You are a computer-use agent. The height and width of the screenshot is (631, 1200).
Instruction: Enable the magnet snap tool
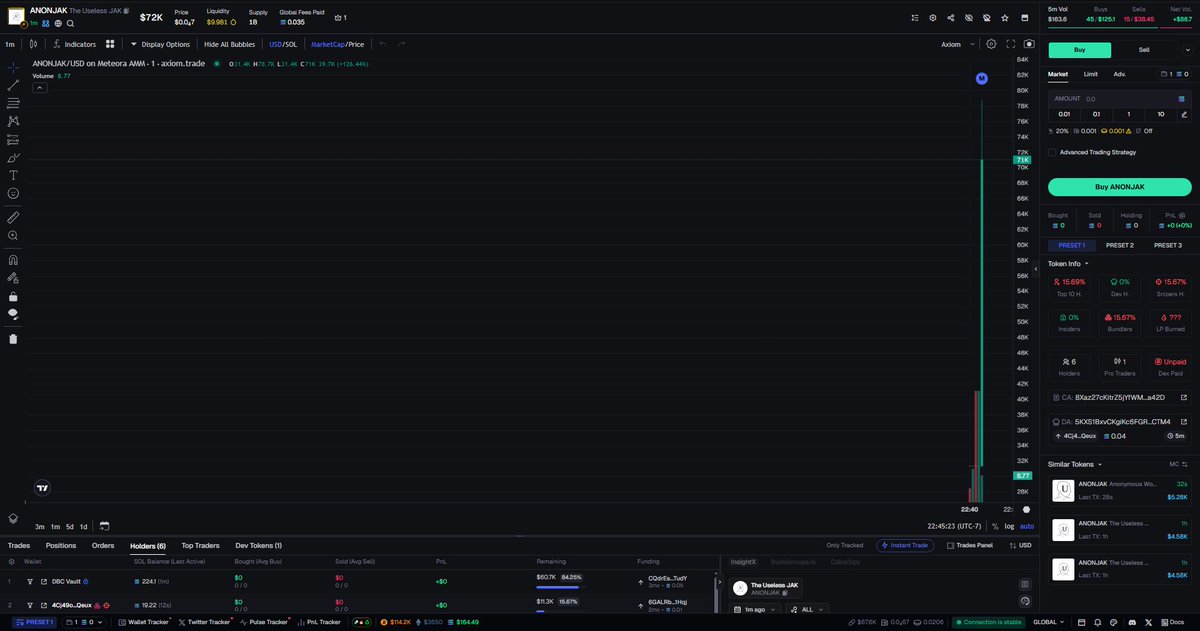tap(12, 257)
